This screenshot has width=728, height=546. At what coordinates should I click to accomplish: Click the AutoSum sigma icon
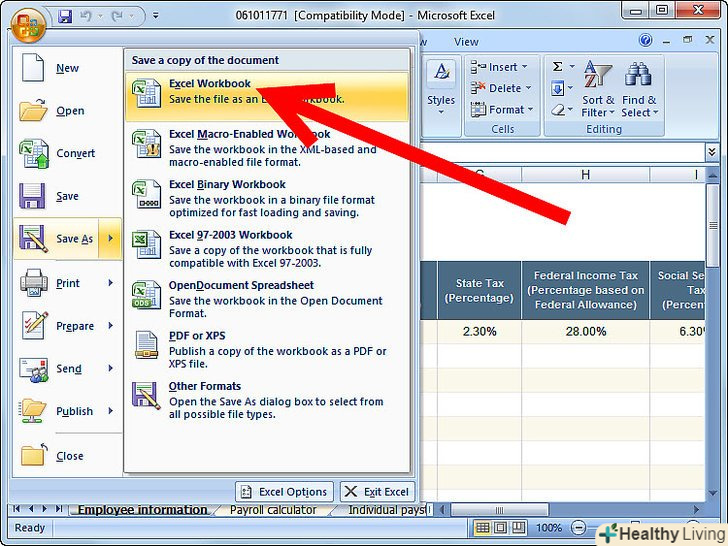(x=558, y=66)
